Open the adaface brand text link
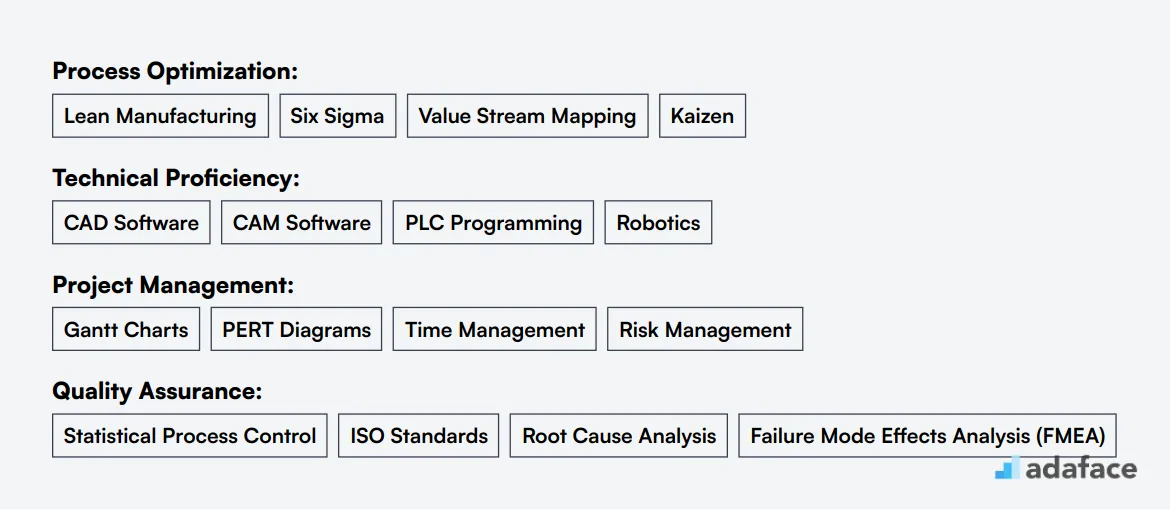 [x=1081, y=469]
